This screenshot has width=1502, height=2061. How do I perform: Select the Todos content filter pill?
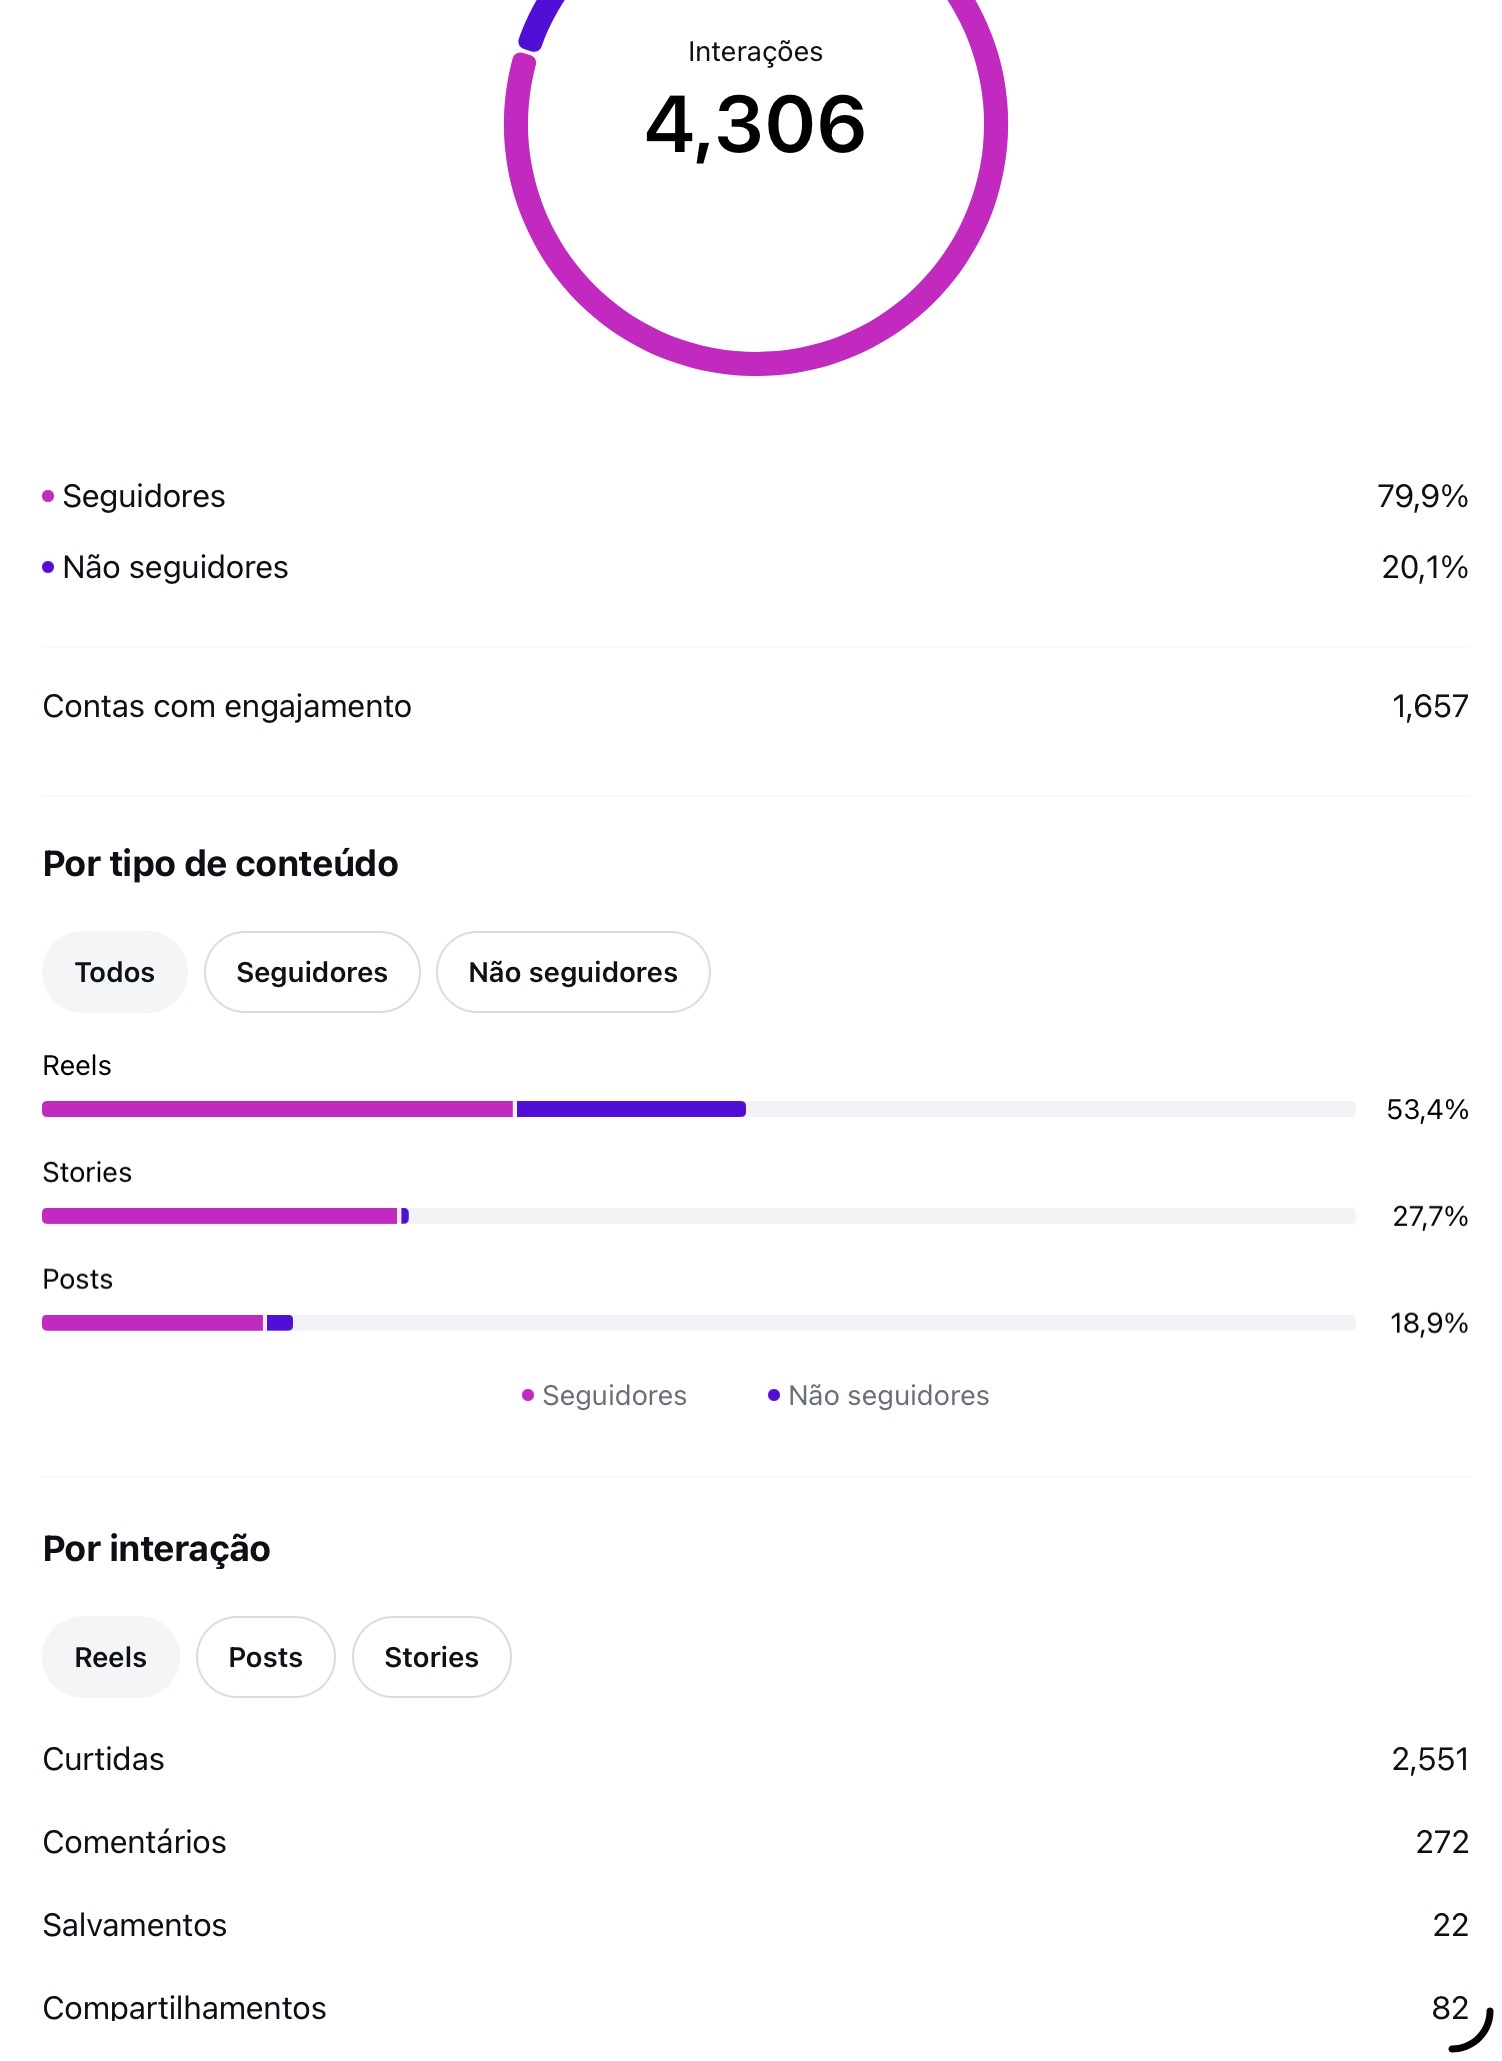pyautogui.click(x=114, y=972)
